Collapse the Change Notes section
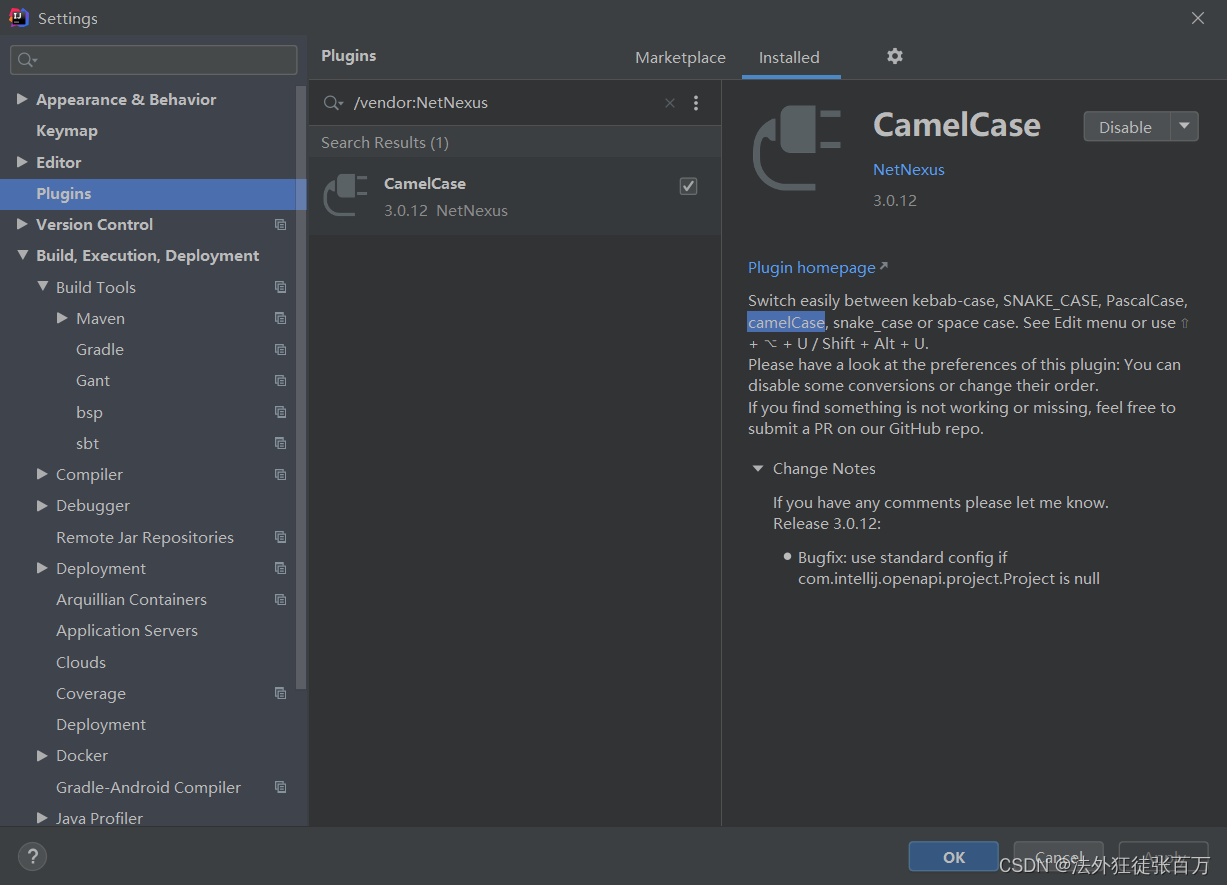The height and width of the screenshot is (885, 1227). 758,468
